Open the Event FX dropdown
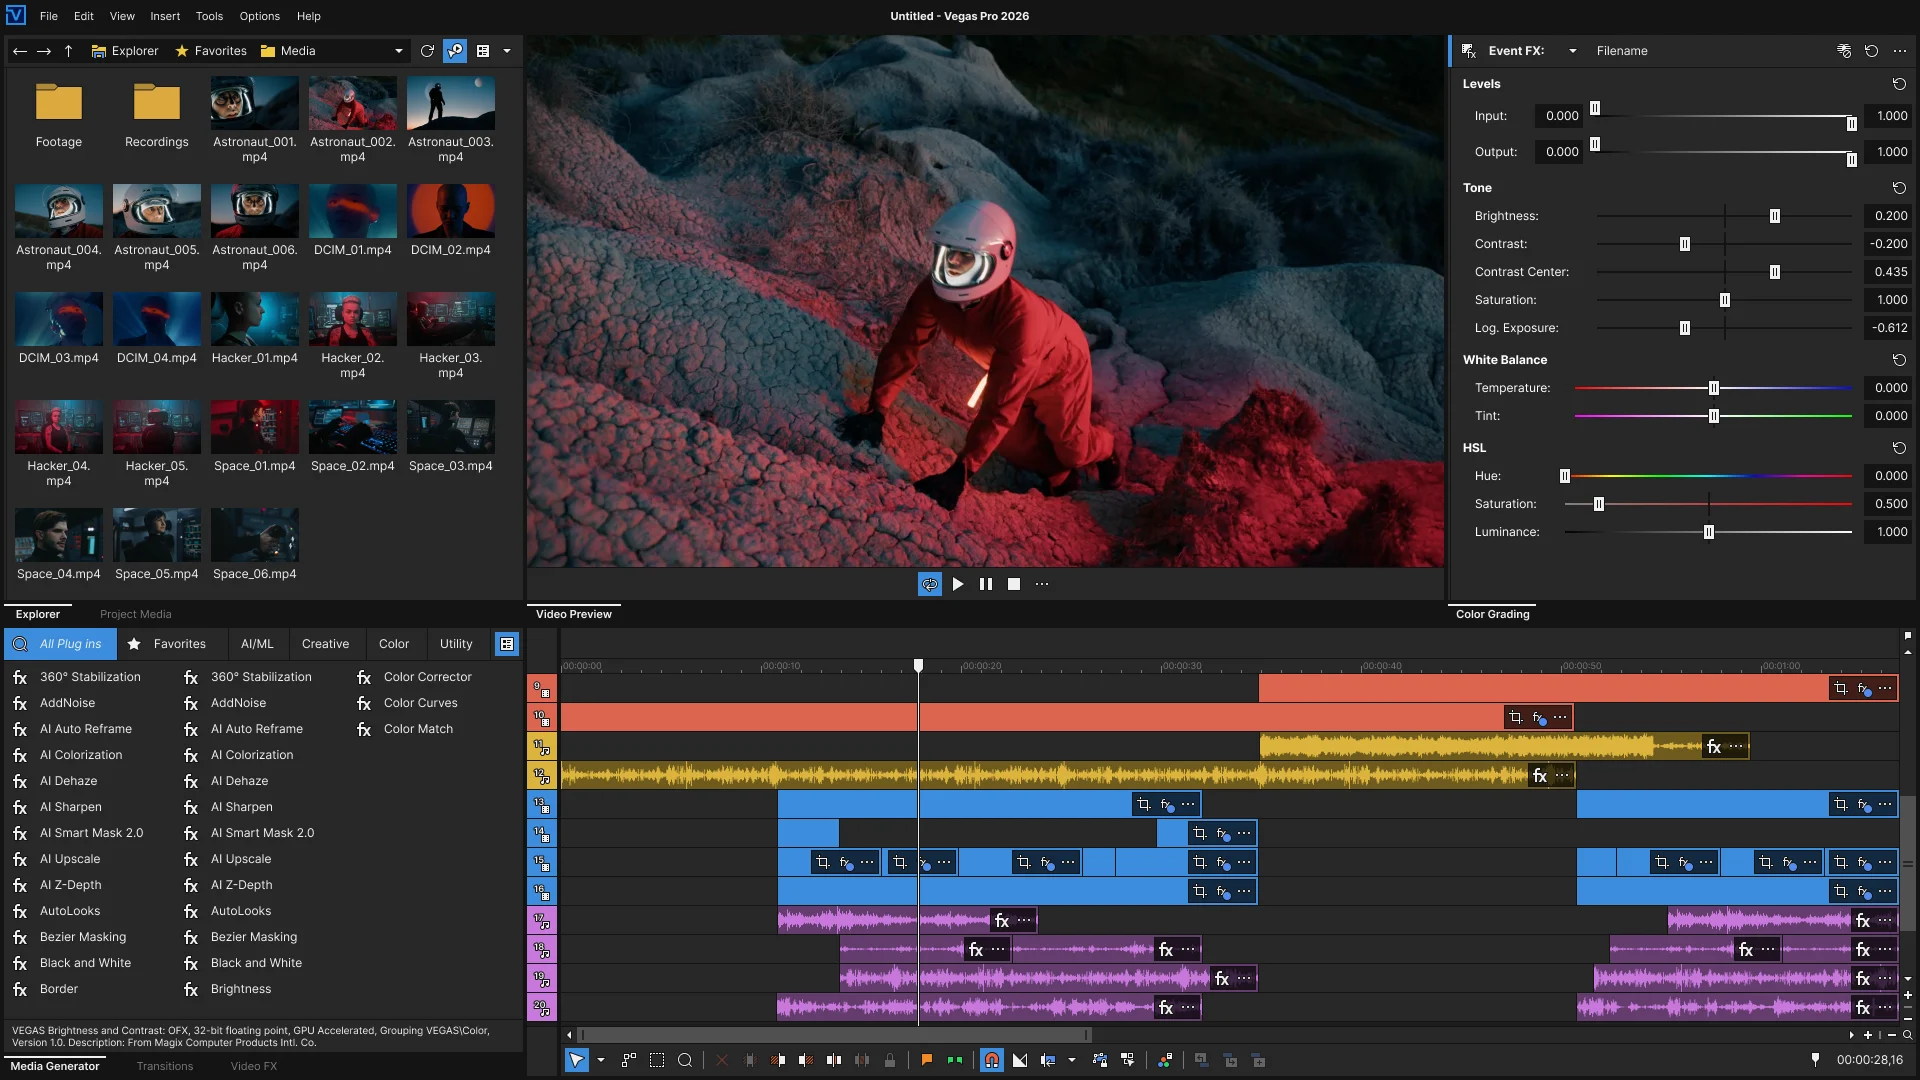This screenshot has height=1080, width=1920. 1574,51
